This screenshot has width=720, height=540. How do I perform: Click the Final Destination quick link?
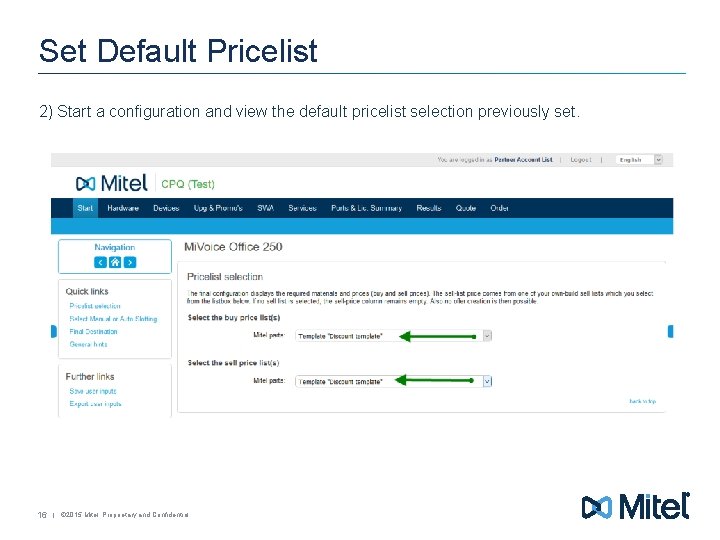(93, 332)
